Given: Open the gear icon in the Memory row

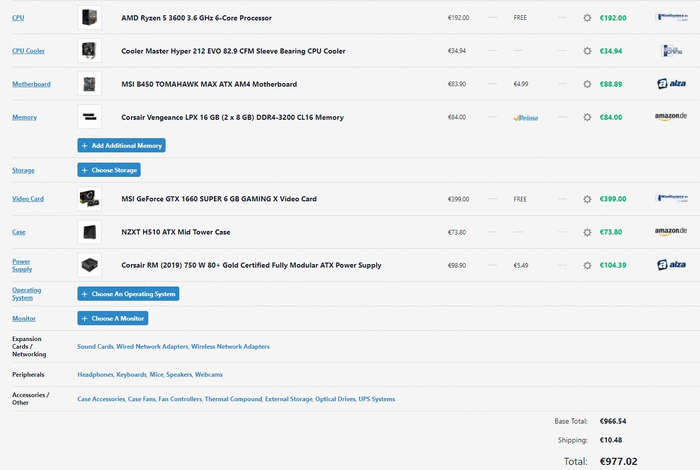Looking at the screenshot, I should coord(587,117).
